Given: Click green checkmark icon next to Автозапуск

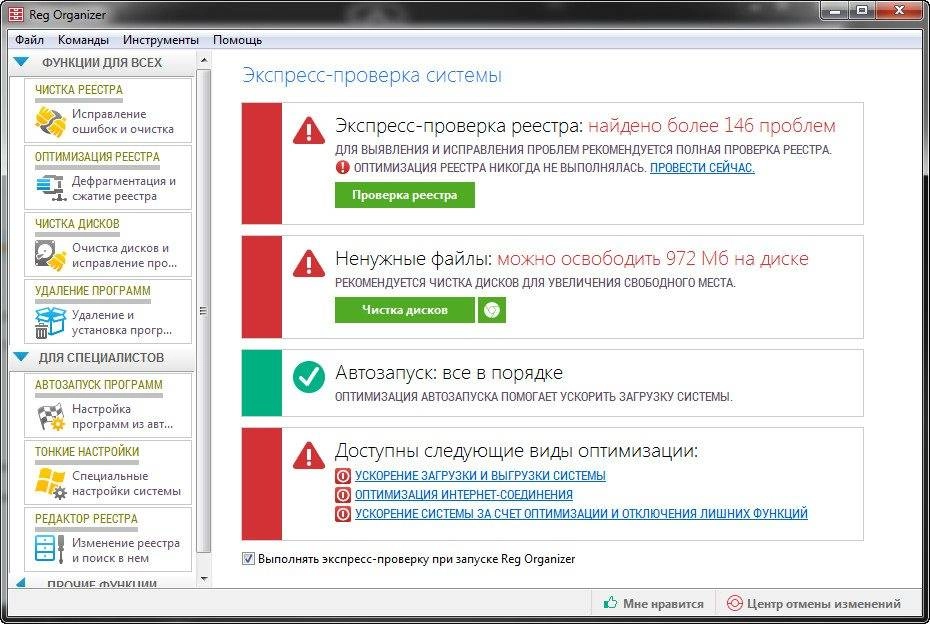Looking at the screenshot, I should pyautogui.click(x=309, y=377).
